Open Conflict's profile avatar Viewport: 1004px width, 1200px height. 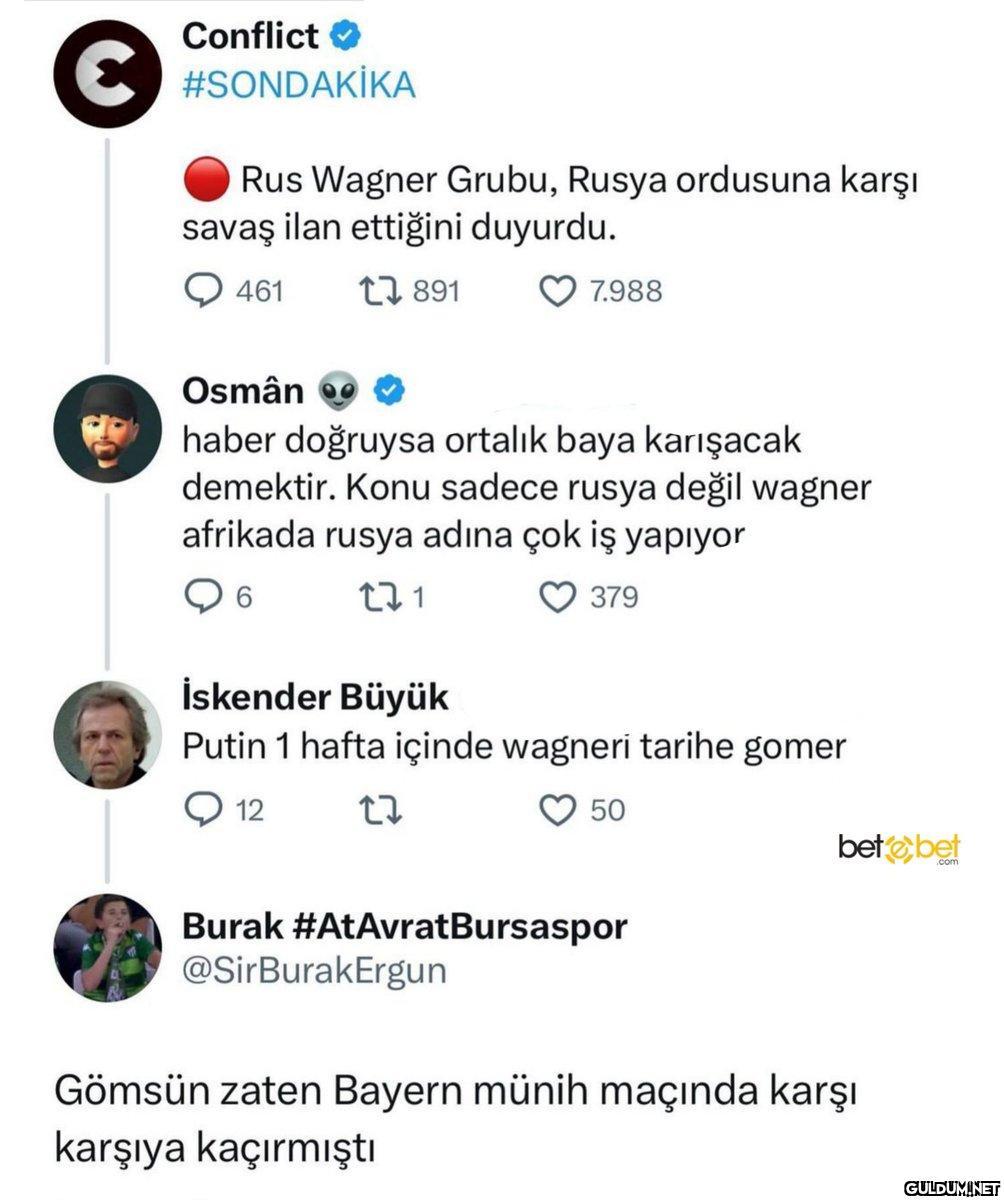[x=107, y=71]
